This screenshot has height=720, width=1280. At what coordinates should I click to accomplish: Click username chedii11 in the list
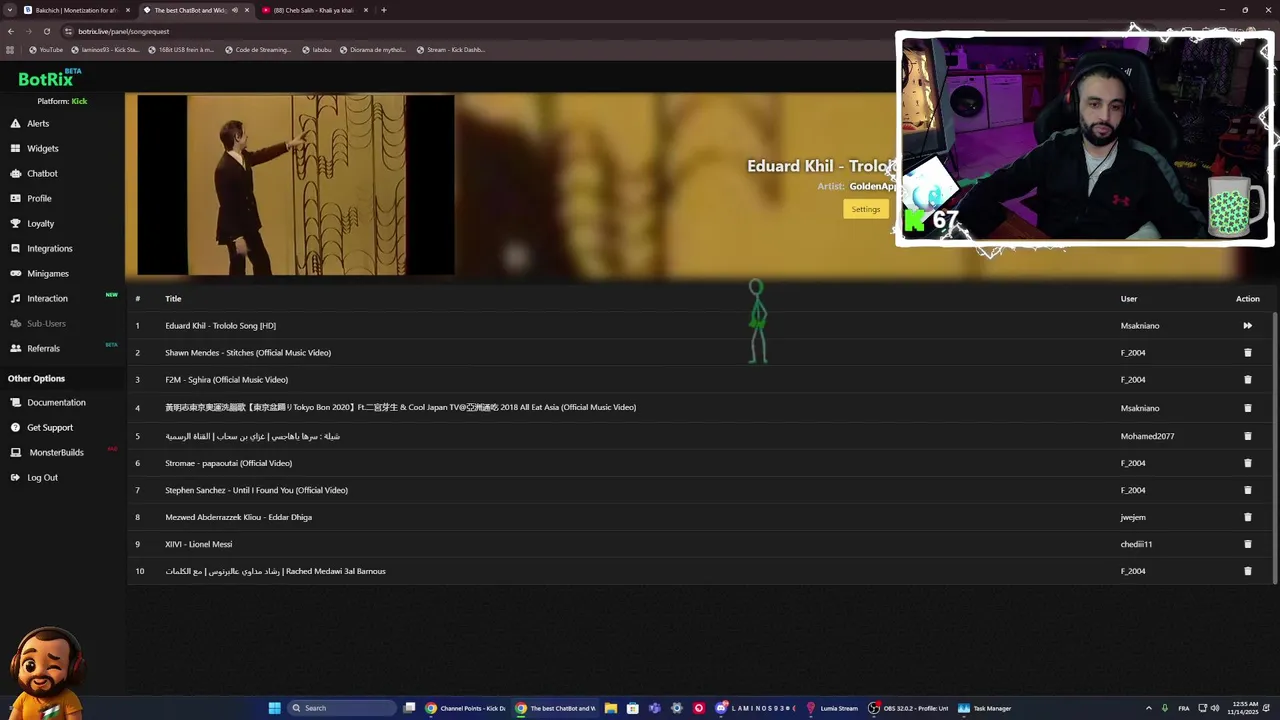(1136, 544)
